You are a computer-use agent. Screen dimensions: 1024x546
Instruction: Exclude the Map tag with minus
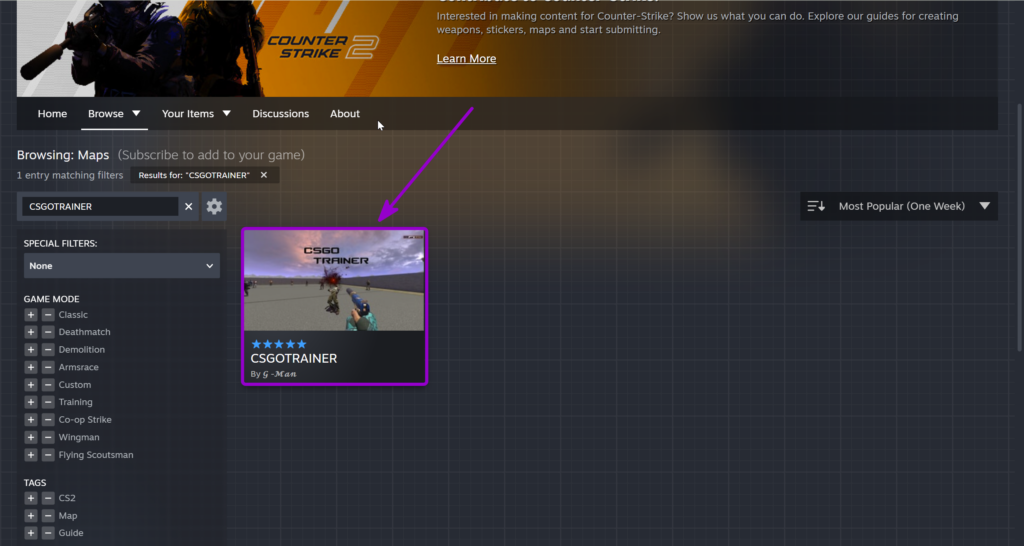(x=48, y=515)
